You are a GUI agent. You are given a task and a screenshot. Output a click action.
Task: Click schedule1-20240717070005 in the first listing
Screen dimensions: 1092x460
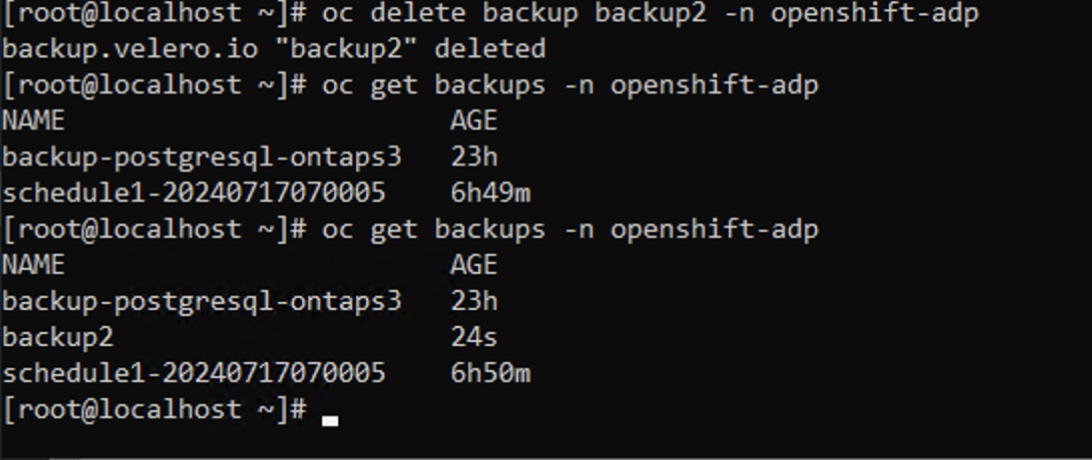point(194,193)
